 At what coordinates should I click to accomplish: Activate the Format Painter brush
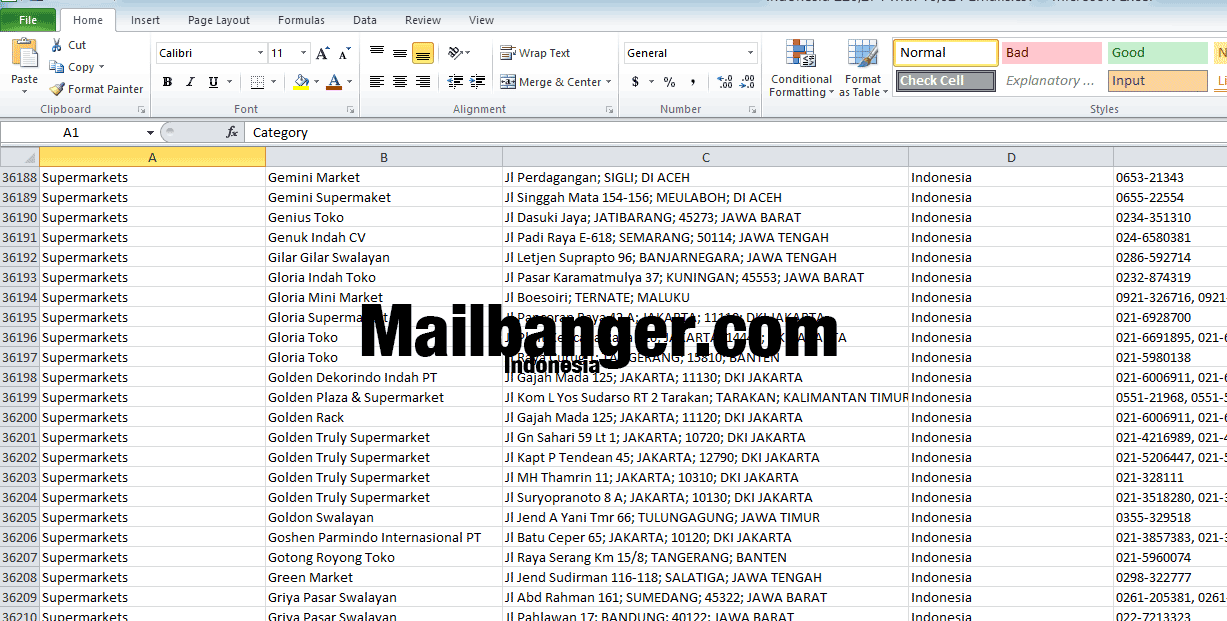tap(57, 89)
